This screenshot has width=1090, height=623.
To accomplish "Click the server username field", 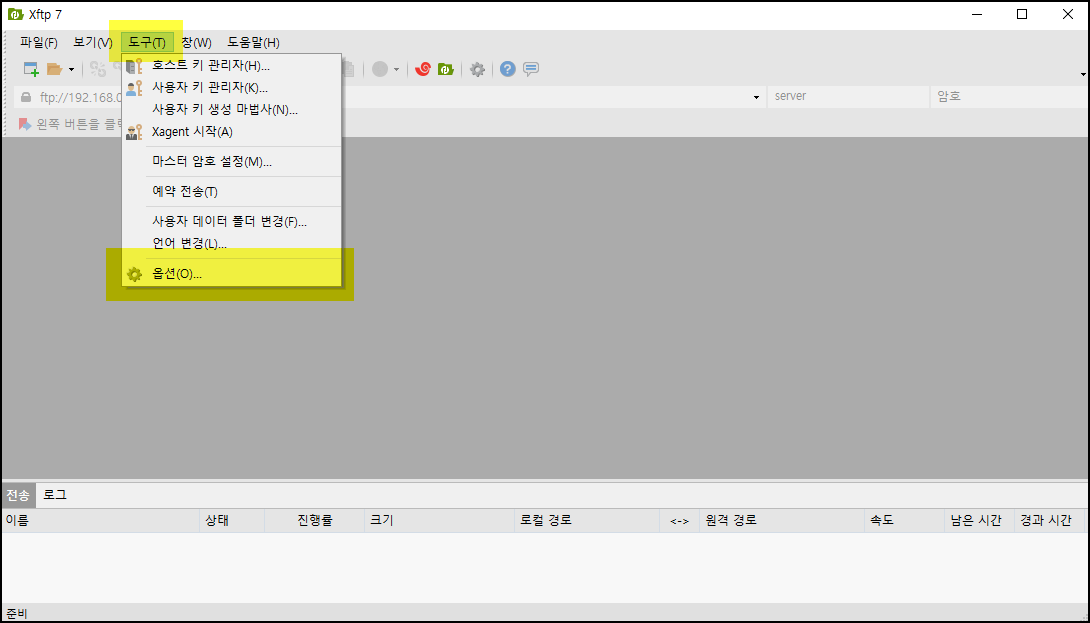I will (x=848, y=97).
